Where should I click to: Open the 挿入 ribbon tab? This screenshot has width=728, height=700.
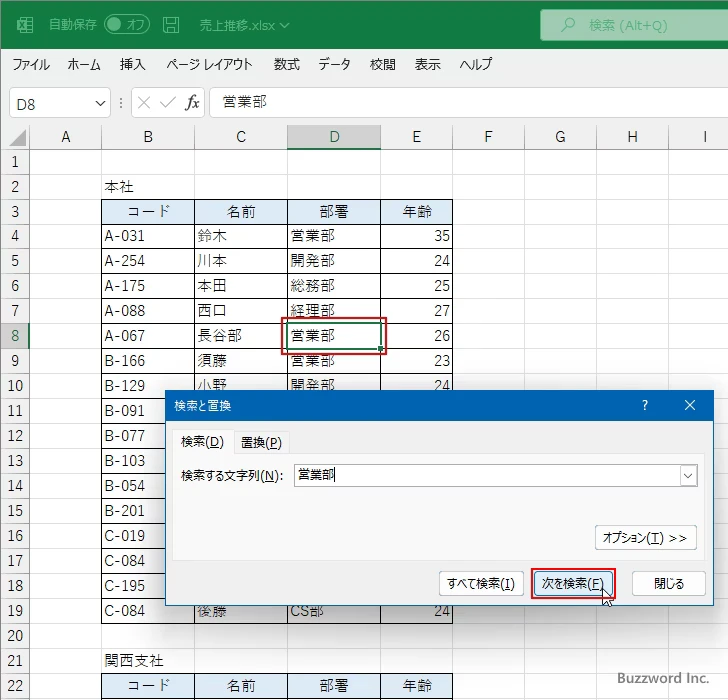pos(132,64)
